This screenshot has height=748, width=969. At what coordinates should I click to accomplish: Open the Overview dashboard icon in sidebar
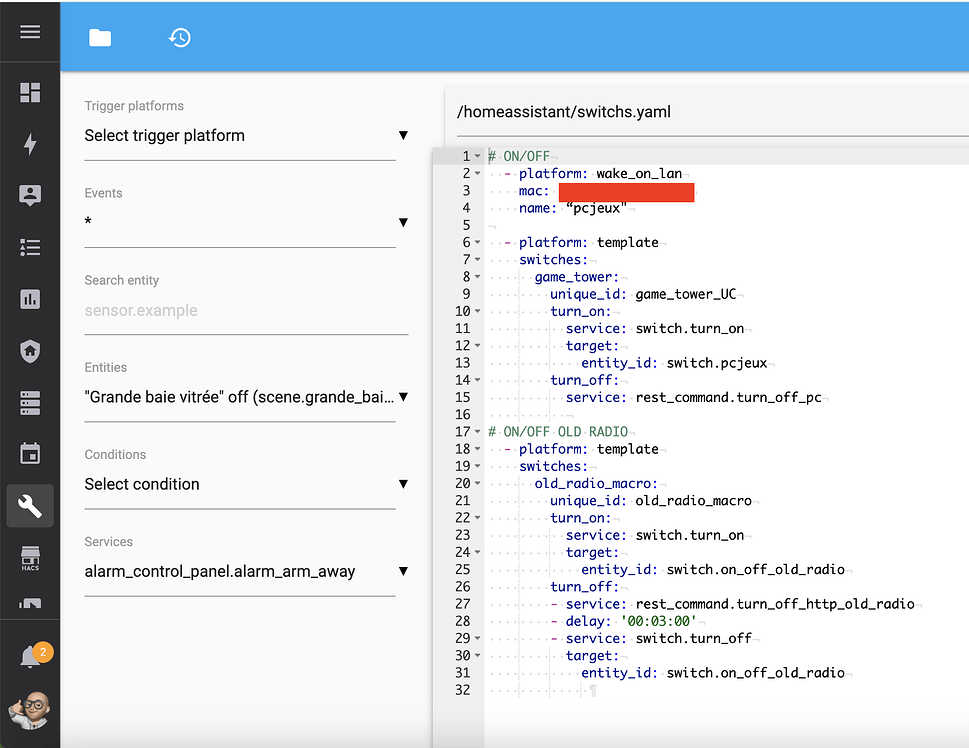(29, 92)
